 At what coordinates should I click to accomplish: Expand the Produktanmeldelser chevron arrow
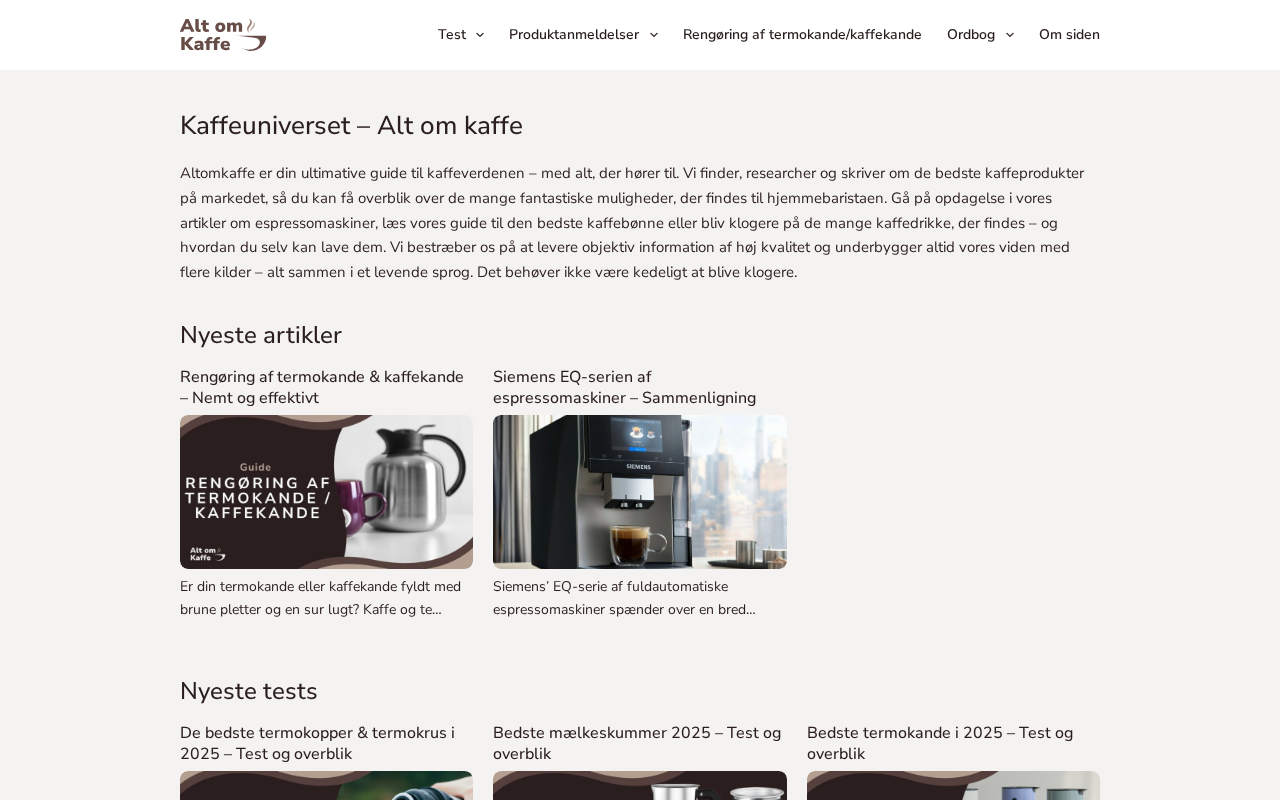tap(654, 35)
